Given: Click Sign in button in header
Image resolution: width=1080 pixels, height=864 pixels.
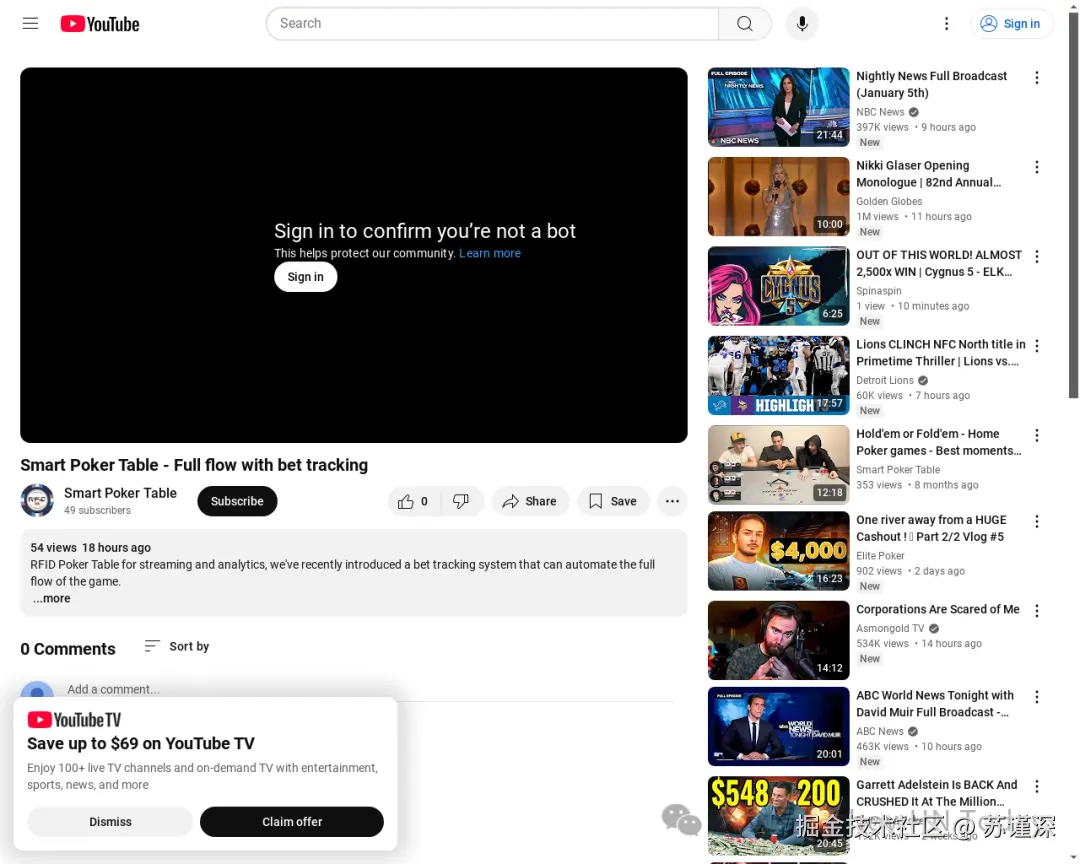Looking at the screenshot, I should tap(1010, 23).
